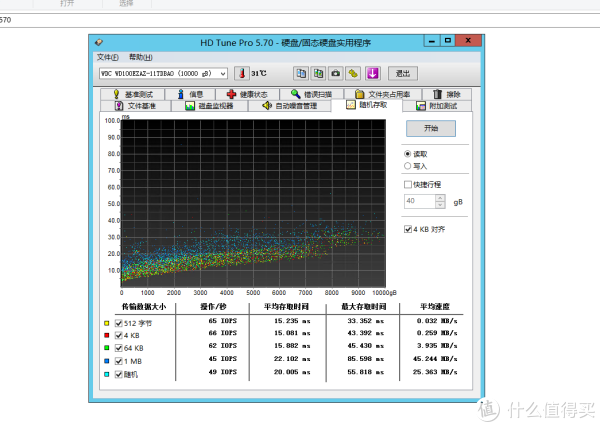Click the 45.244 MB/s average speed
The width and height of the screenshot is (600, 427).
click(435, 359)
